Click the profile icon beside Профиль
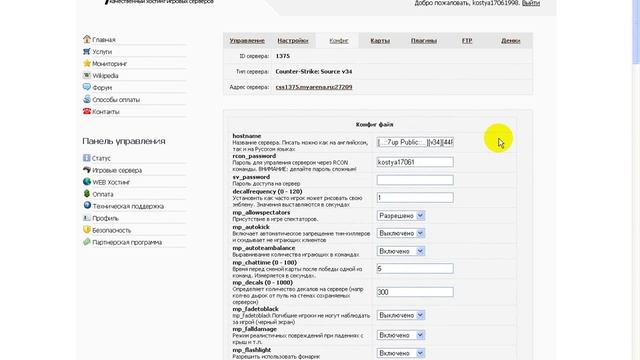 click(87, 218)
